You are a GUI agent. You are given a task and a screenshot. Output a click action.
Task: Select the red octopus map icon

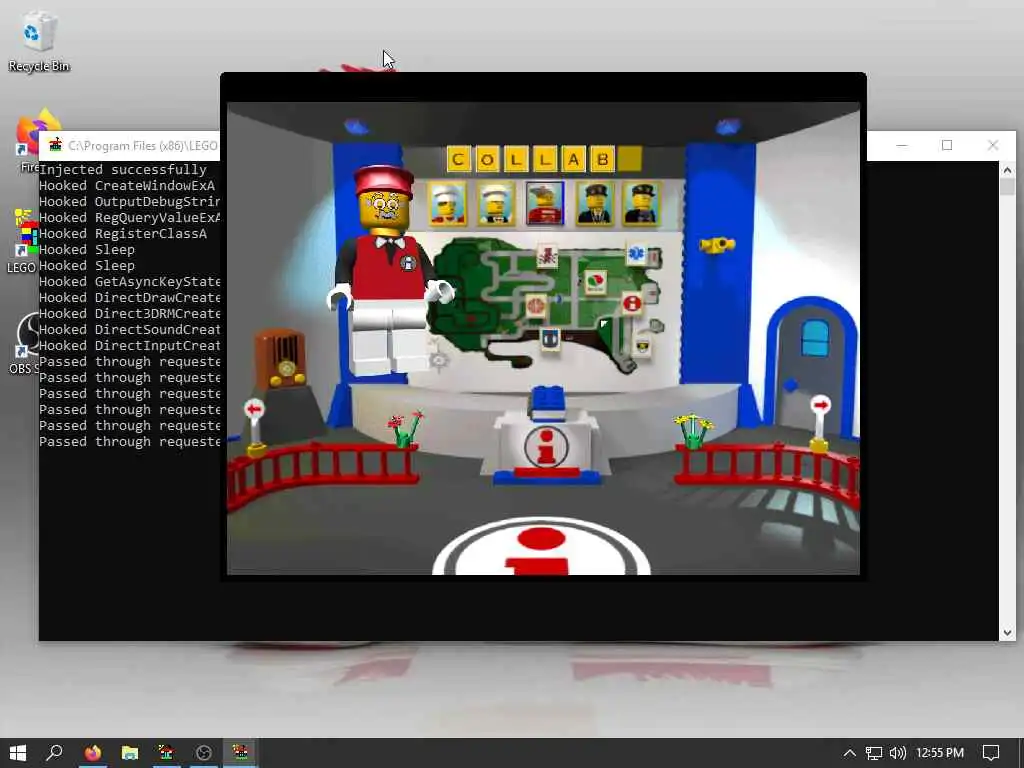click(547, 255)
